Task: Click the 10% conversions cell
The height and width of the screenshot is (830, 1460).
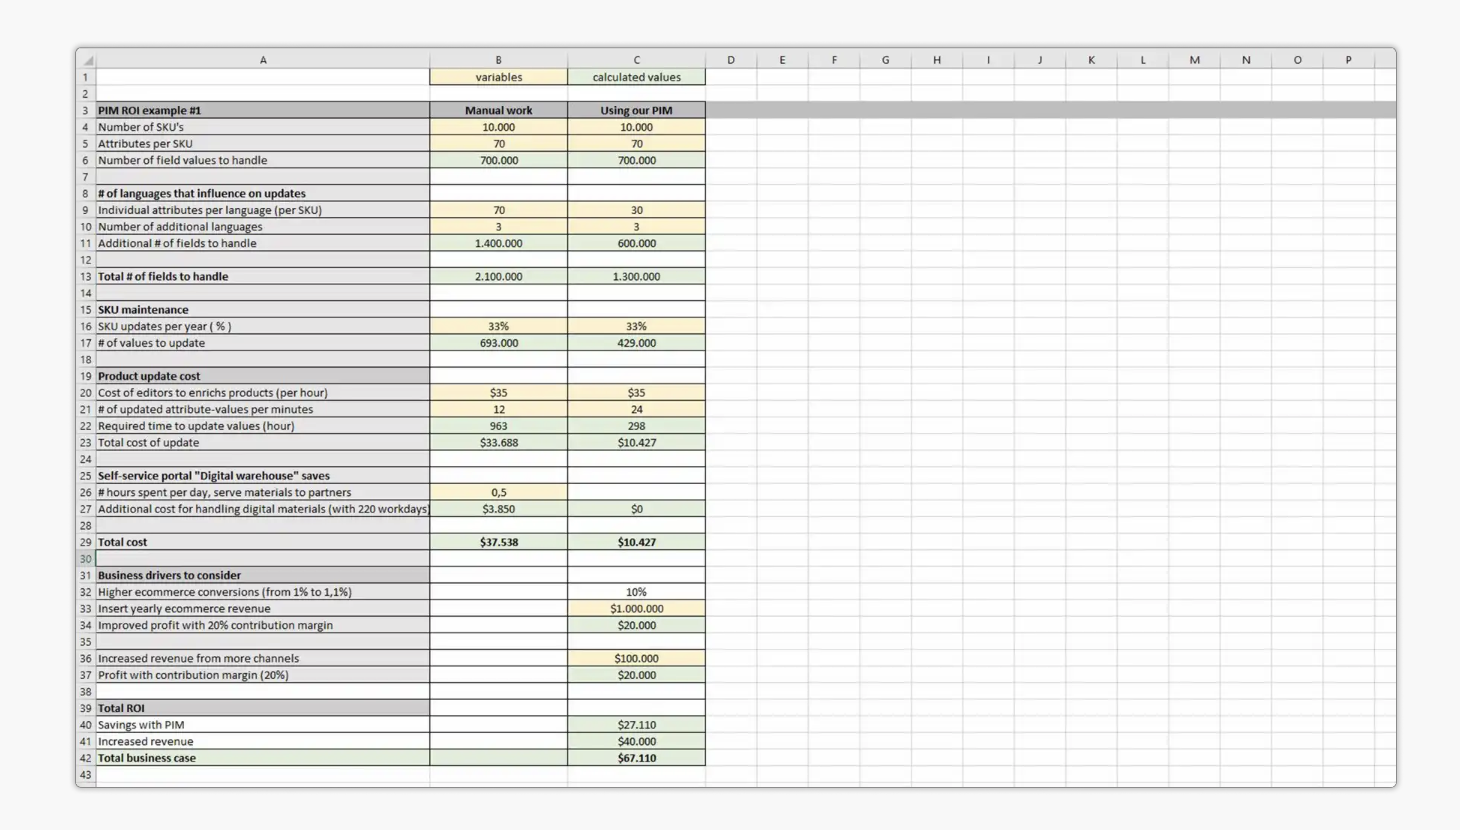Action: [x=636, y=592]
